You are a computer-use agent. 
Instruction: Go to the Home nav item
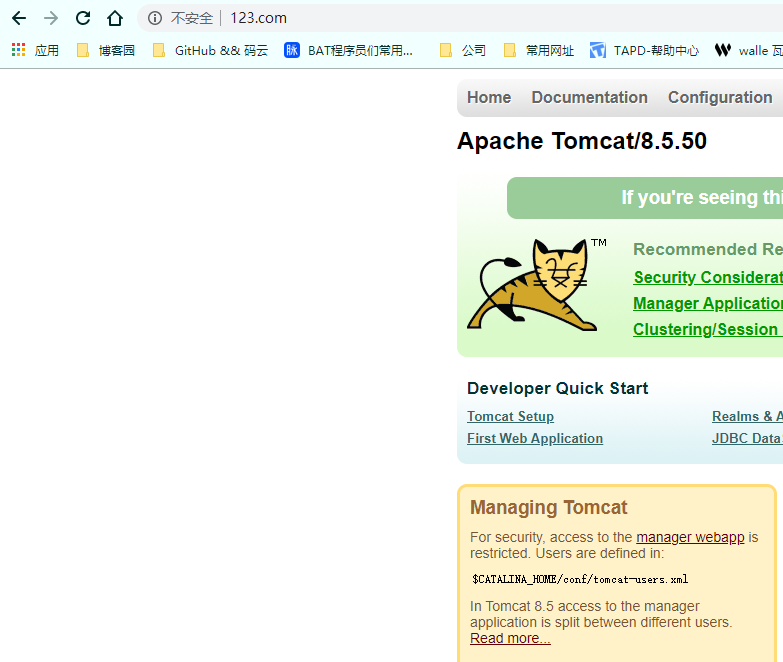(489, 97)
